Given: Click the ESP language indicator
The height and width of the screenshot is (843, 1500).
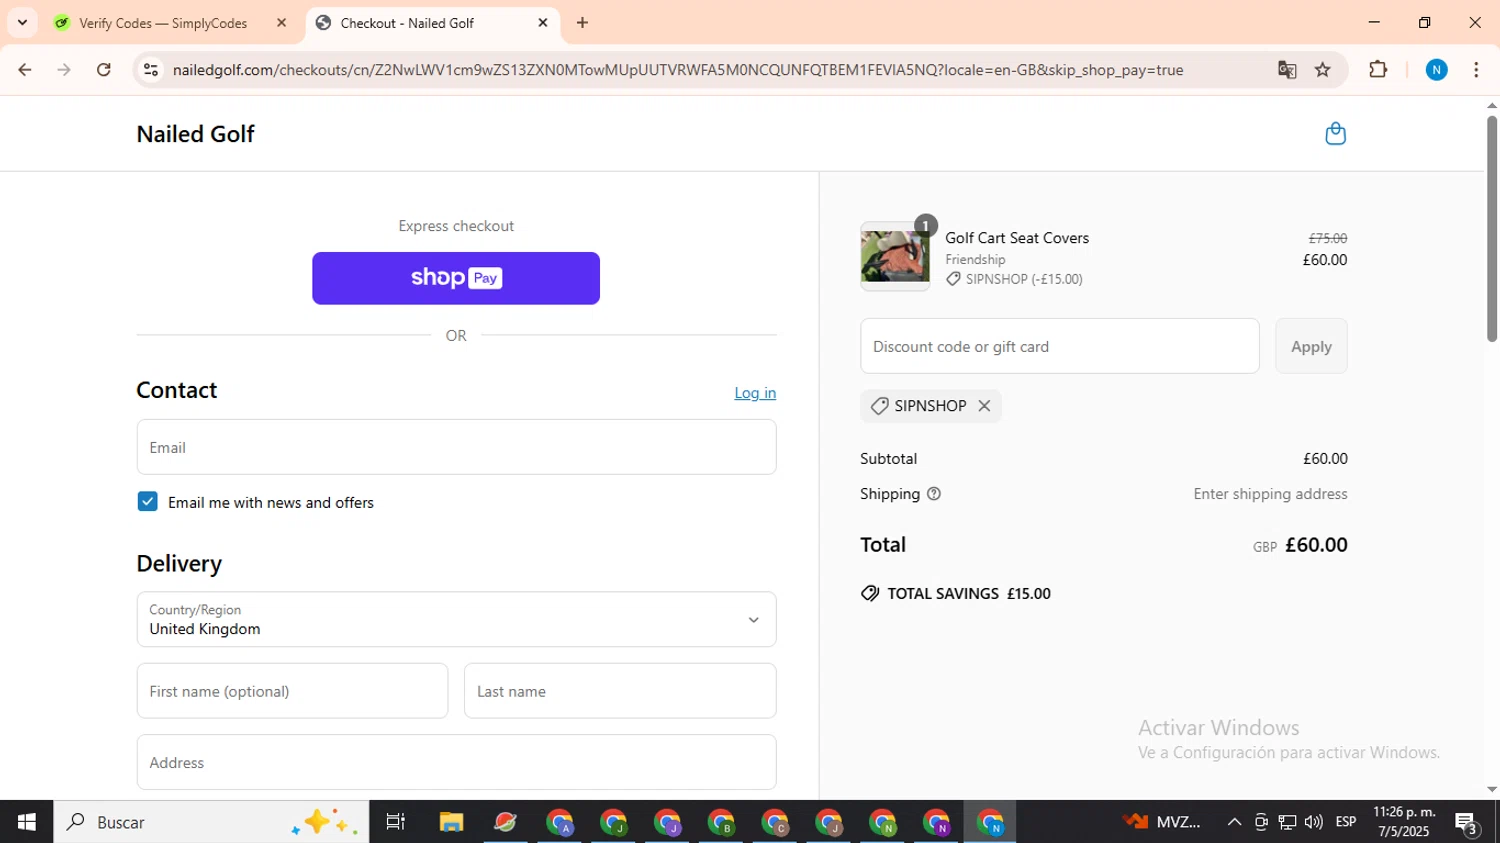Looking at the screenshot, I should click(x=1346, y=822).
